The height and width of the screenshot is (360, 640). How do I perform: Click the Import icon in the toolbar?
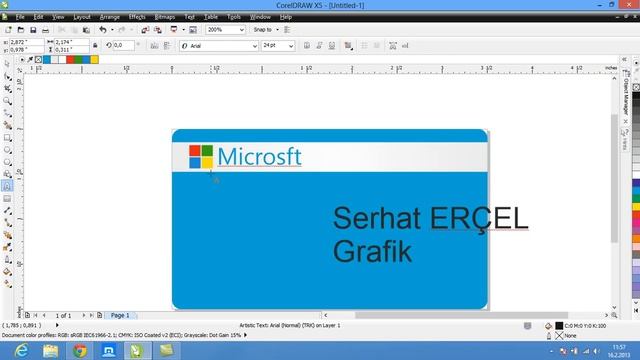pos(145,30)
